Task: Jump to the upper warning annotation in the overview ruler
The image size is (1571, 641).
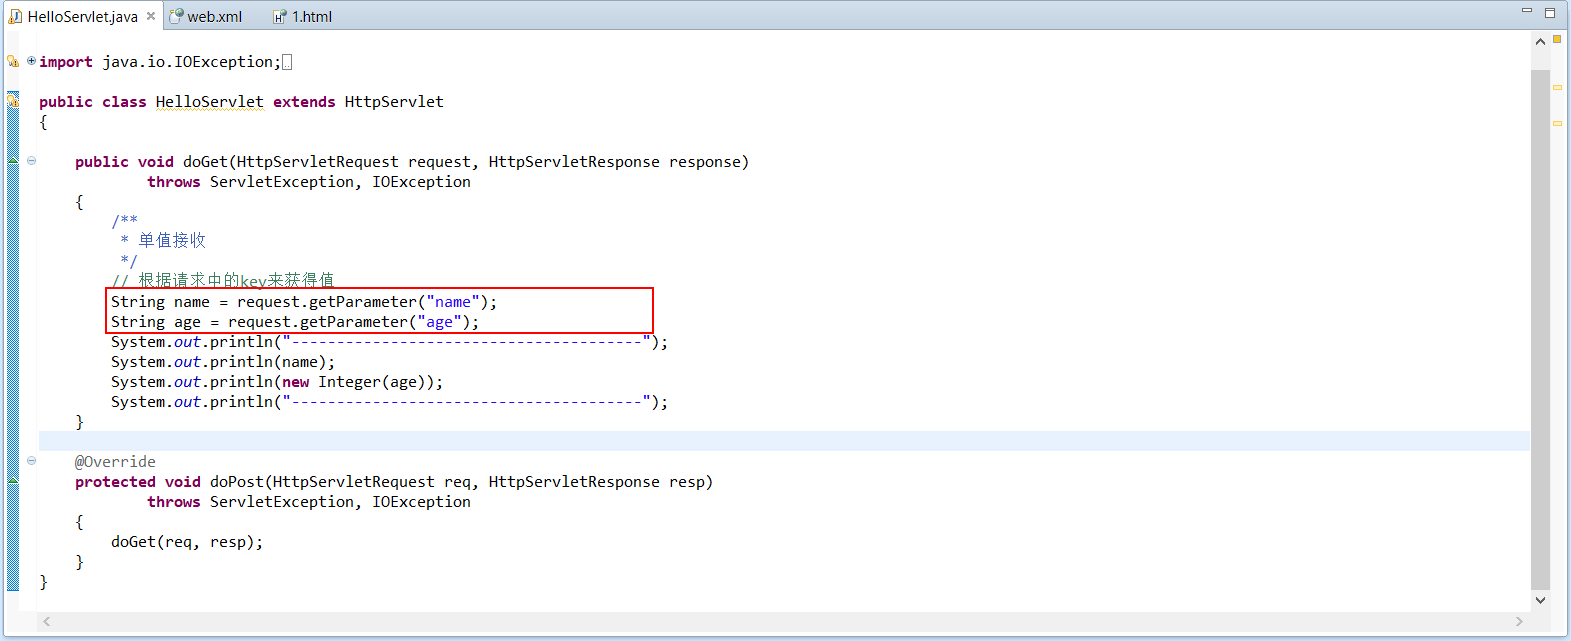Action: [1557, 87]
